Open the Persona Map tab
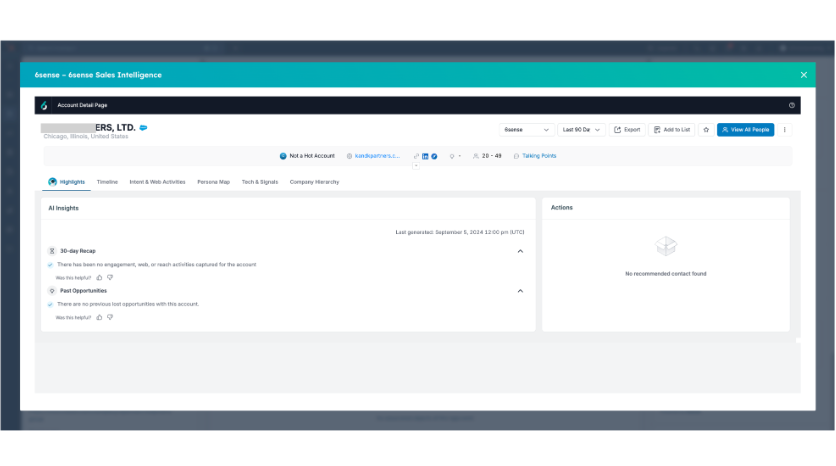The width and height of the screenshot is (836, 466). click(x=213, y=182)
